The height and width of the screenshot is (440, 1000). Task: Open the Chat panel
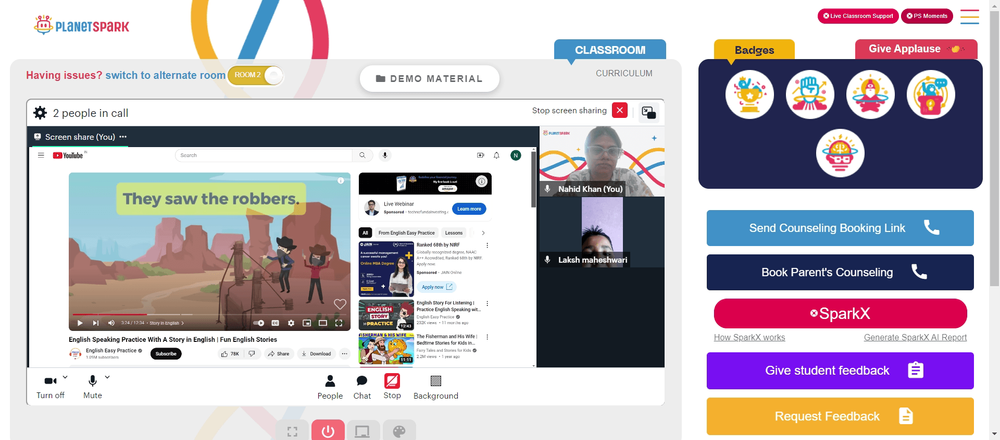(x=362, y=386)
